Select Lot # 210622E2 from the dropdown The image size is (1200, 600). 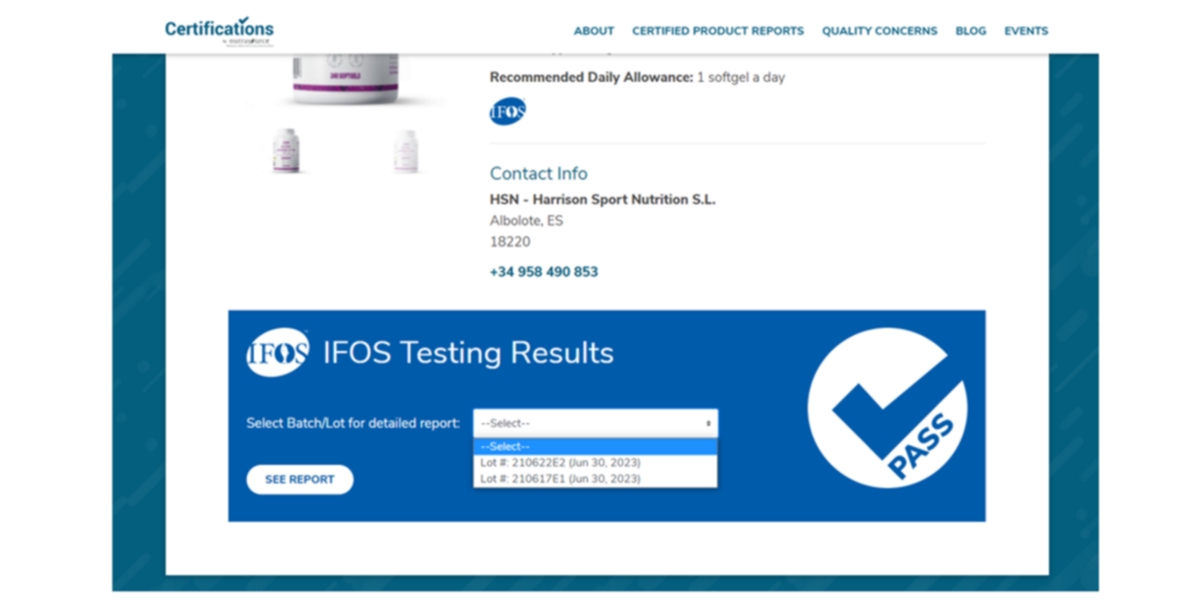pos(559,462)
